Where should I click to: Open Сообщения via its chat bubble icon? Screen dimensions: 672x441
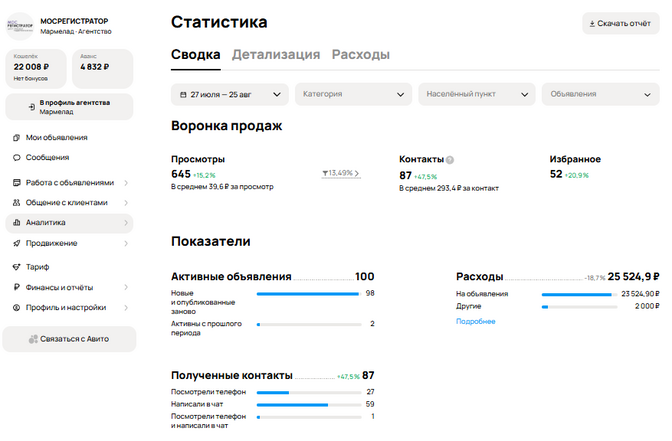[x=16, y=157]
